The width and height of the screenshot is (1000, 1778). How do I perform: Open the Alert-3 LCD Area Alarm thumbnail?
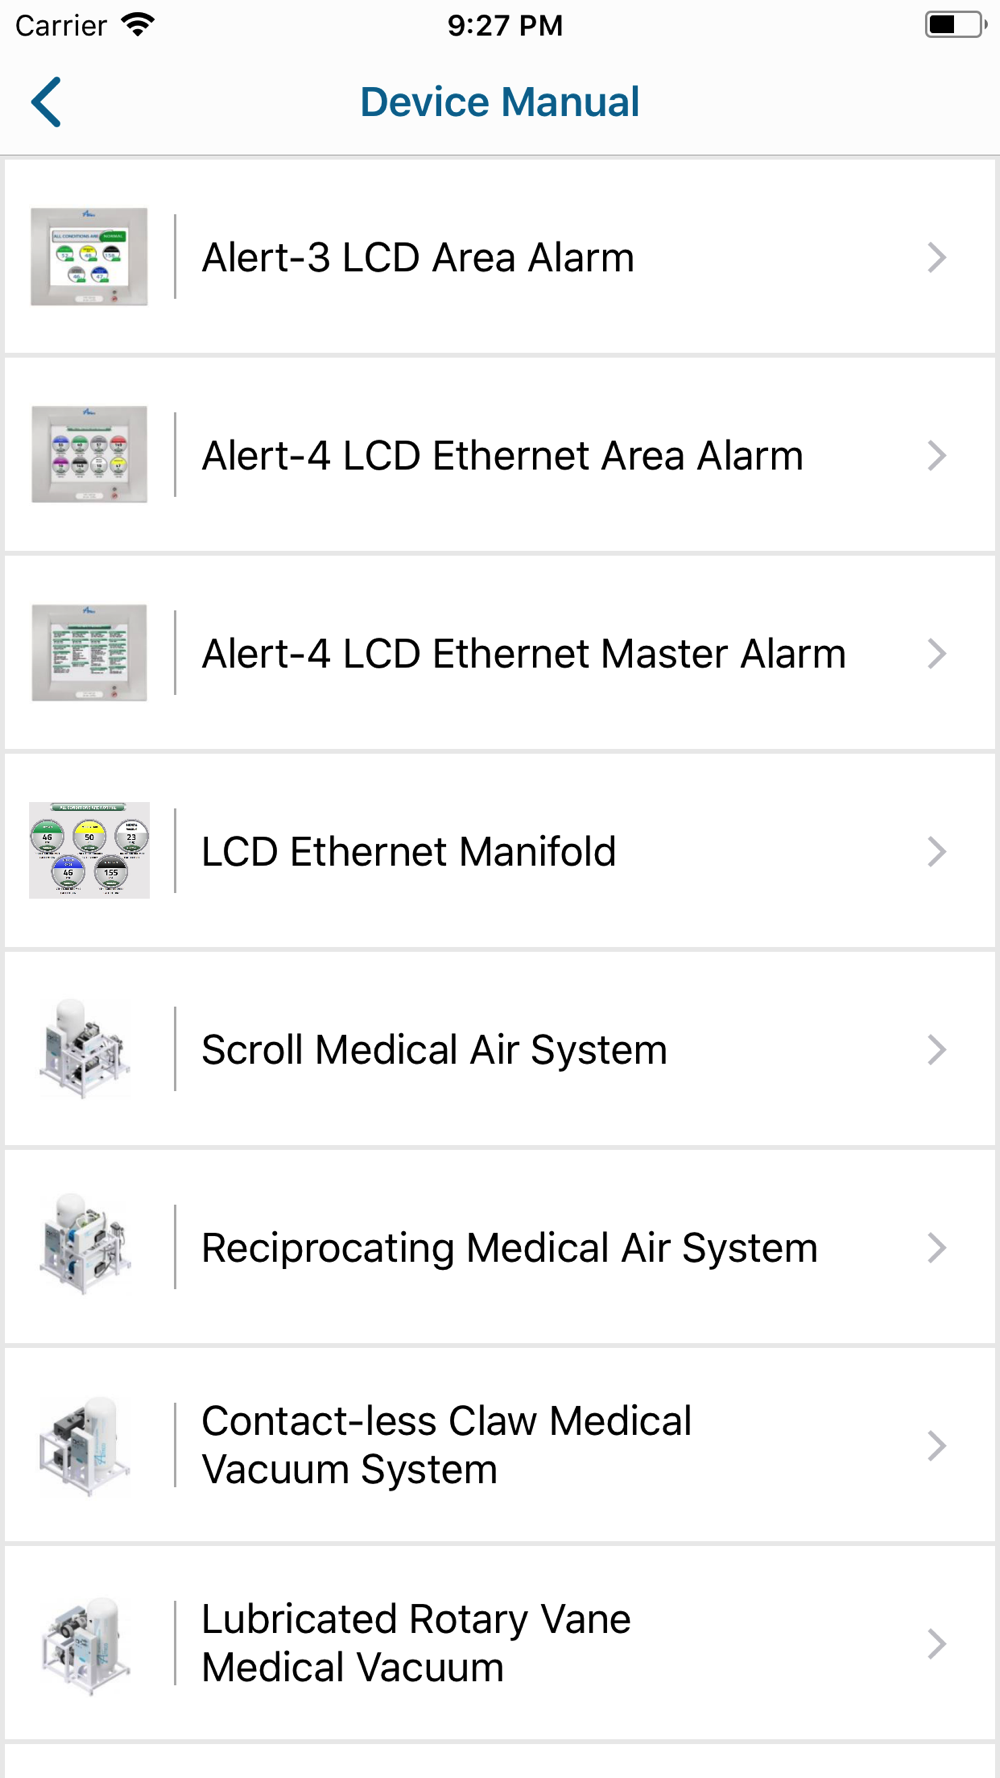tap(89, 257)
